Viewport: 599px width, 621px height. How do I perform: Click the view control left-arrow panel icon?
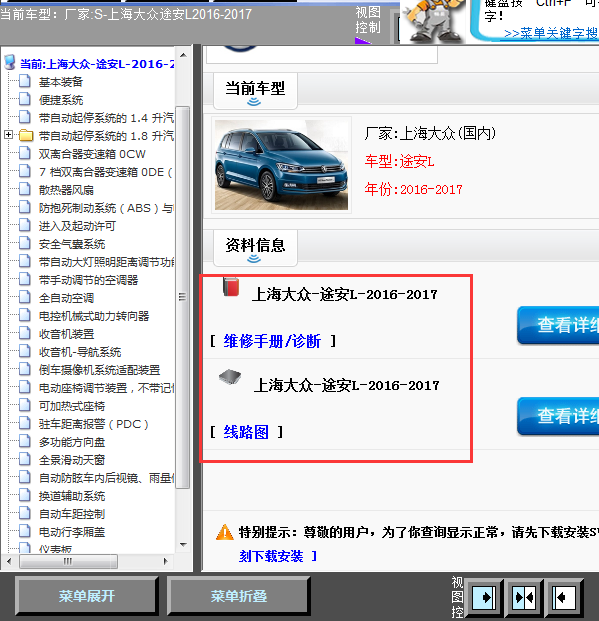pyautogui.click(x=563, y=597)
